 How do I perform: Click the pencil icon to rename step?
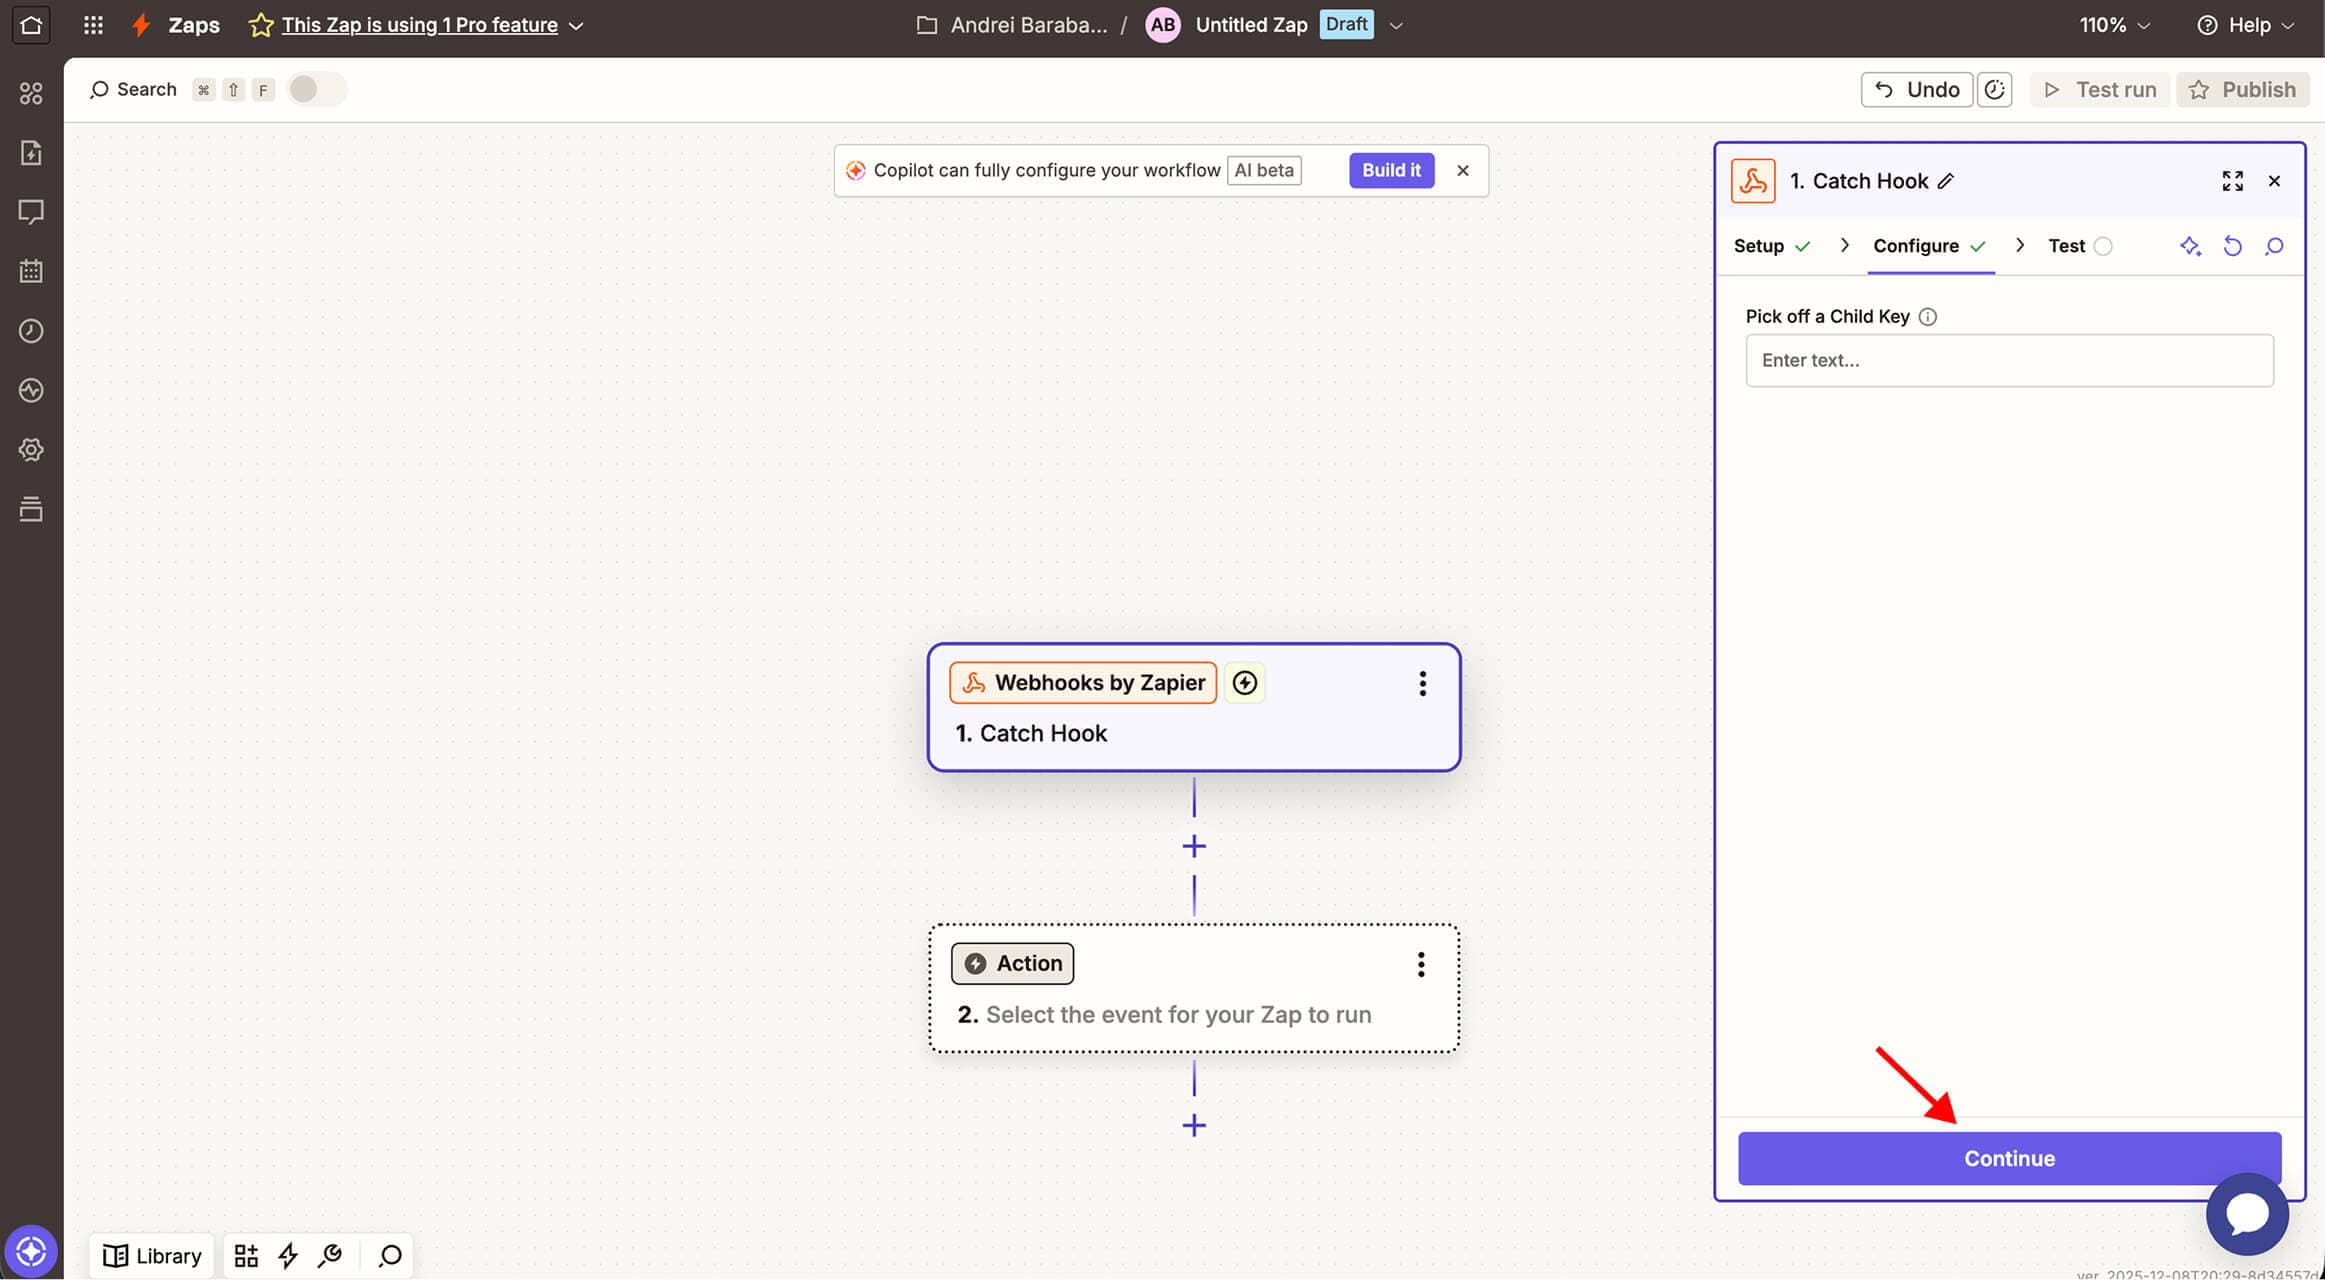point(1945,181)
